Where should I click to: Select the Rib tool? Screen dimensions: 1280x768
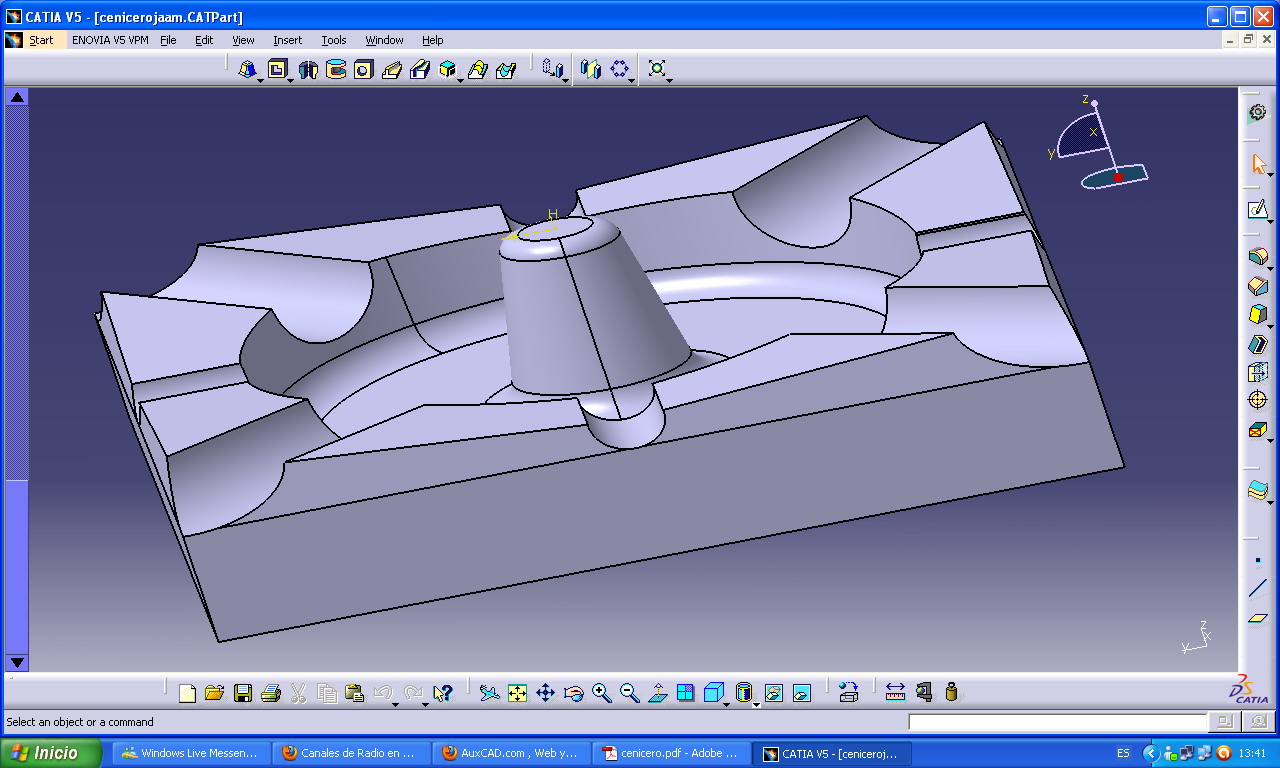[392, 69]
